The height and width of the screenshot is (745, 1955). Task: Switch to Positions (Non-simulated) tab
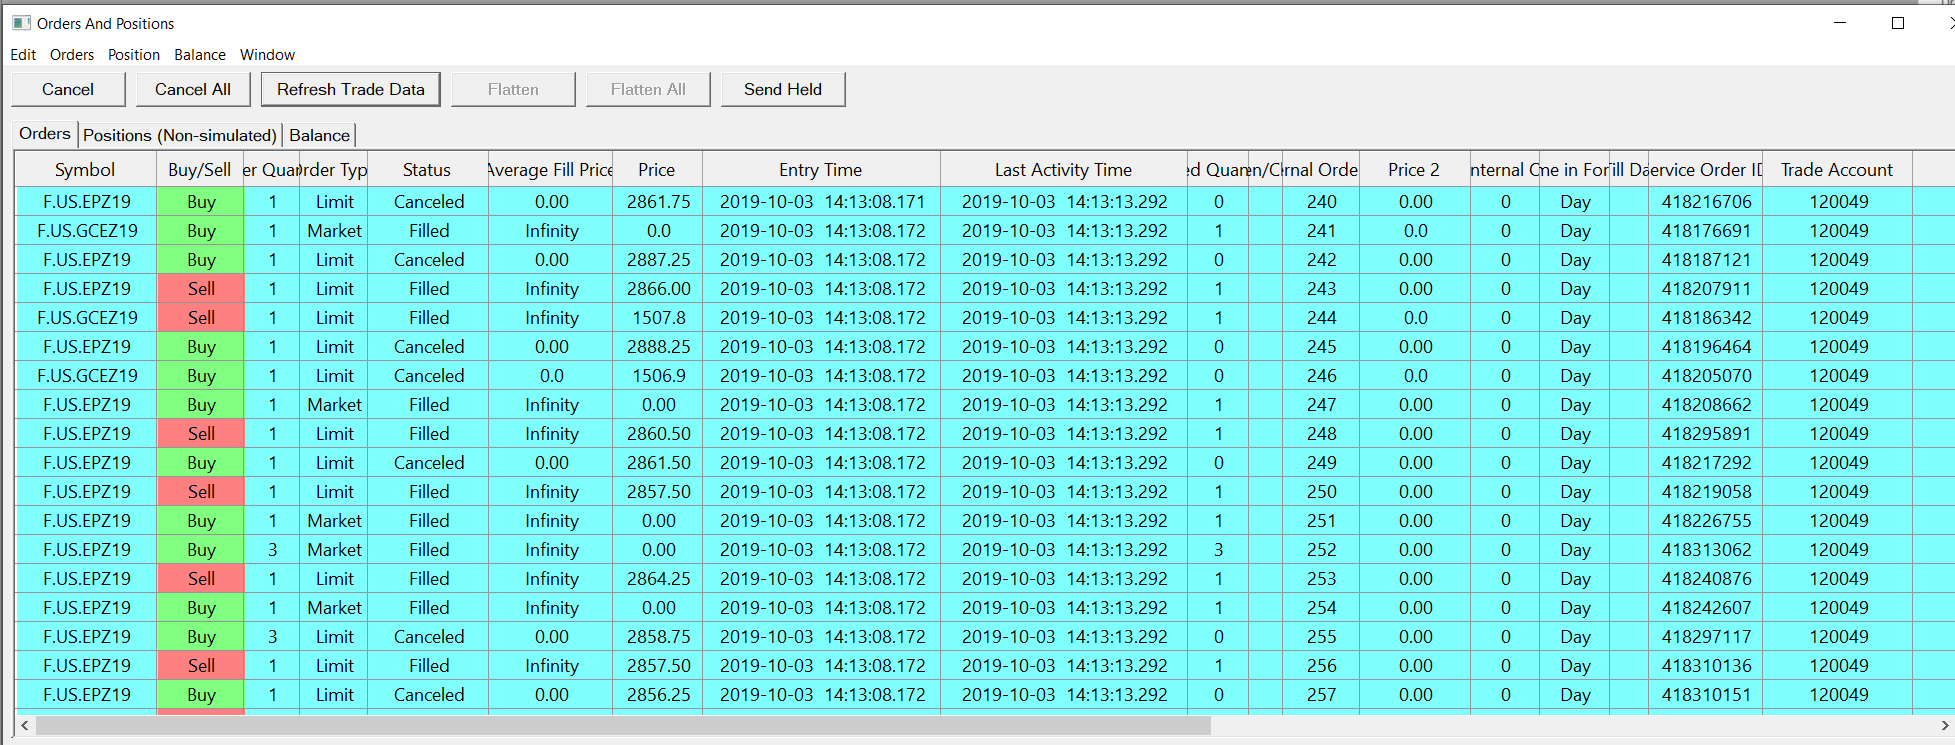pyautogui.click(x=180, y=135)
